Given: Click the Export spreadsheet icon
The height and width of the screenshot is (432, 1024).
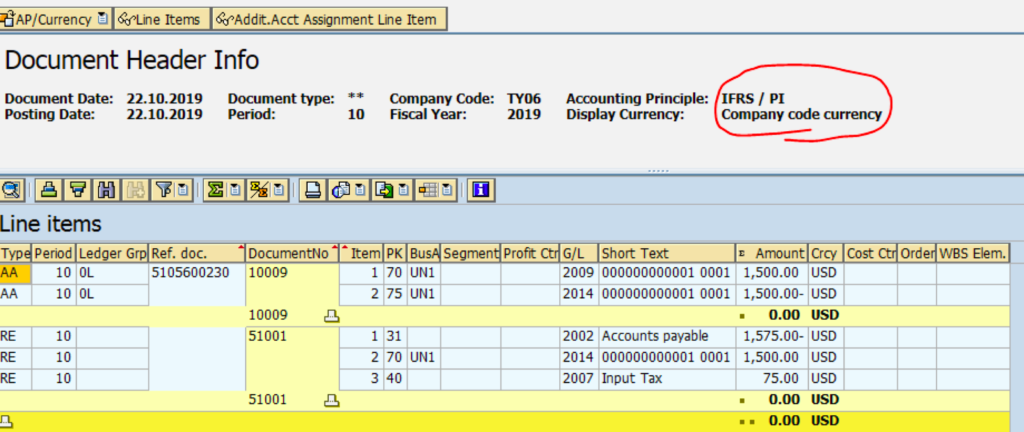Looking at the screenshot, I should 381,189.
